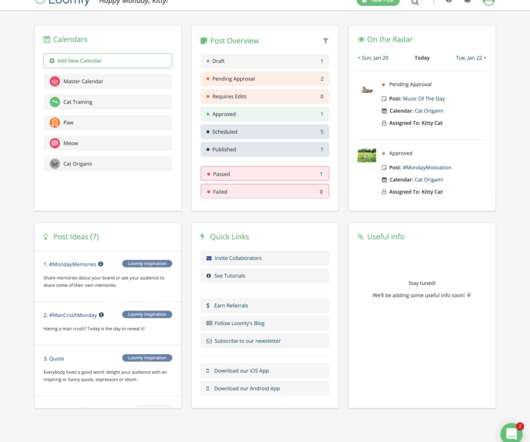Click the gray Cat Origami avatar
The image size is (530, 442).
[x=55, y=164]
